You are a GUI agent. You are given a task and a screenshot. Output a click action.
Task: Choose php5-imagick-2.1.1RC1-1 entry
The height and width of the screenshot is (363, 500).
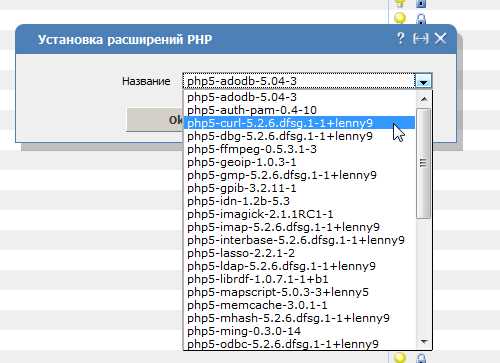pyautogui.click(x=299, y=214)
